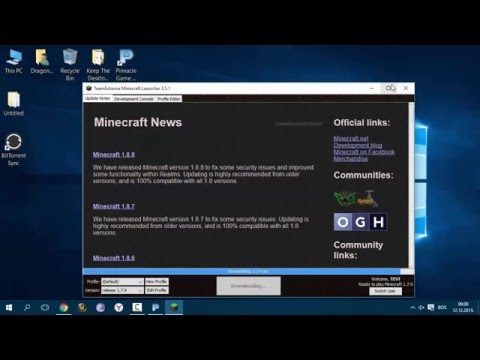Click the launcher title bar Minecraft icon
This screenshot has height=360, width=480.
89,88
